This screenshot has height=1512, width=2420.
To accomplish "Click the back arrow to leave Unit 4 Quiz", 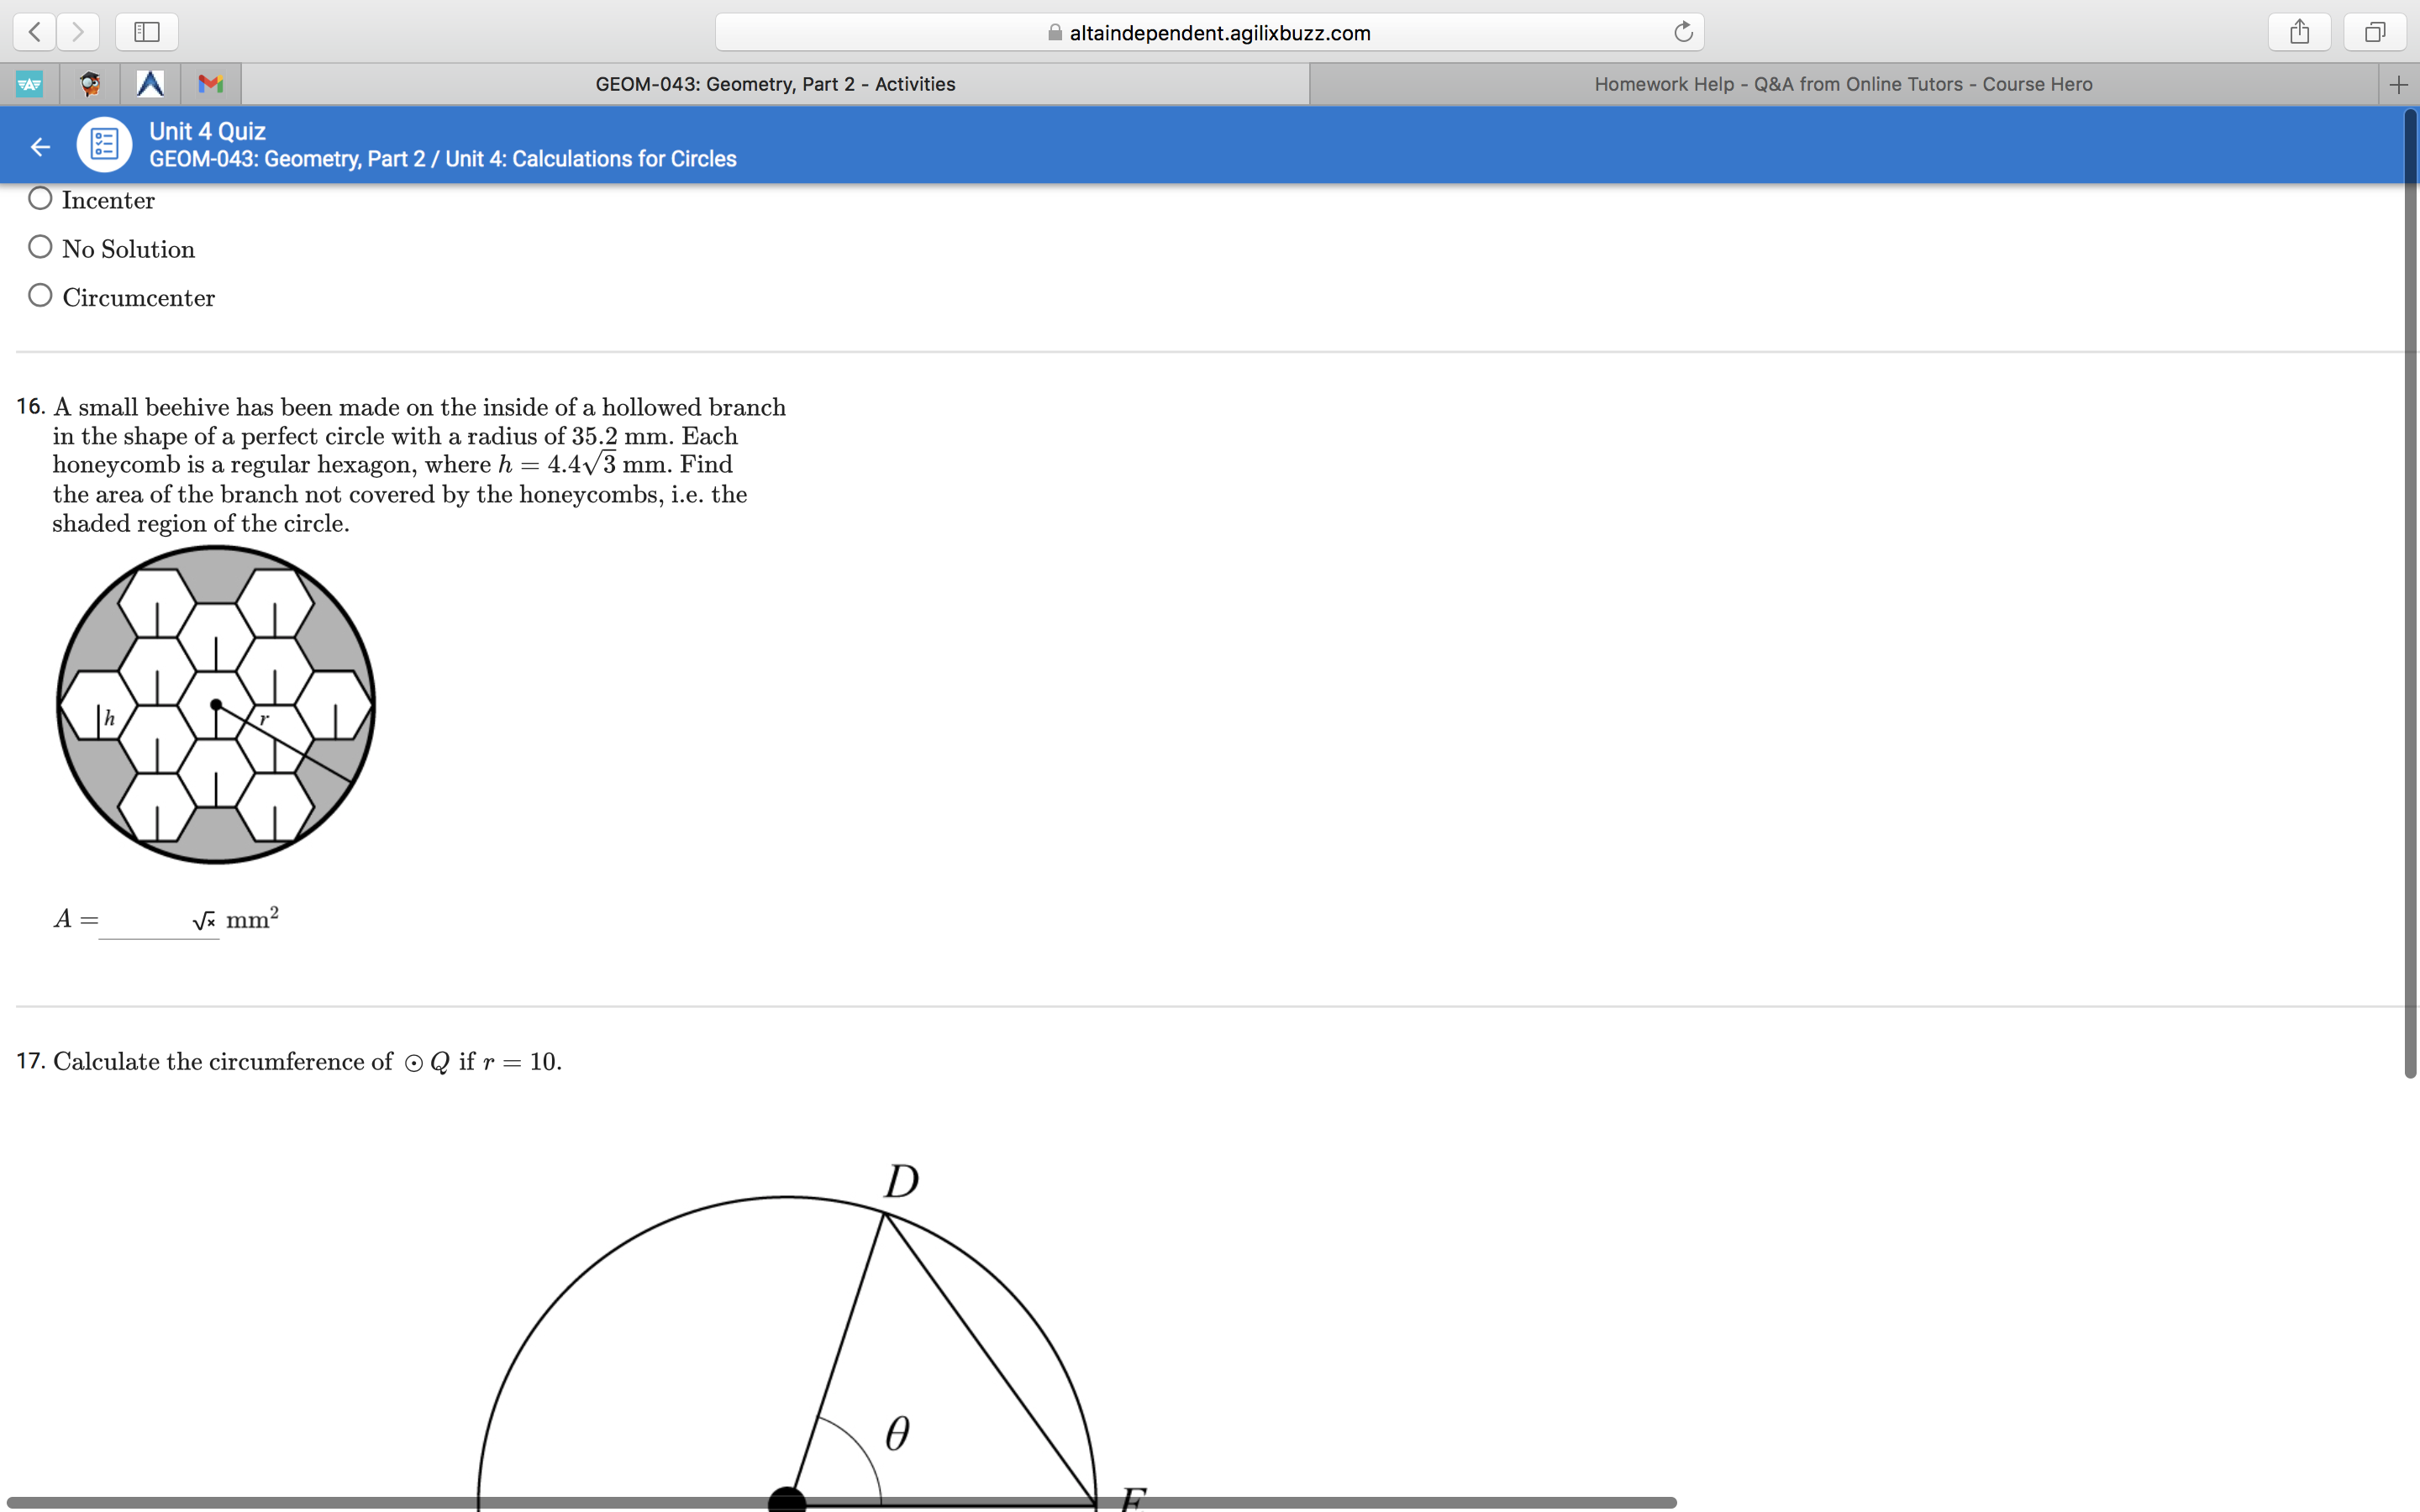I will pyautogui.click(x=40, y=145).
